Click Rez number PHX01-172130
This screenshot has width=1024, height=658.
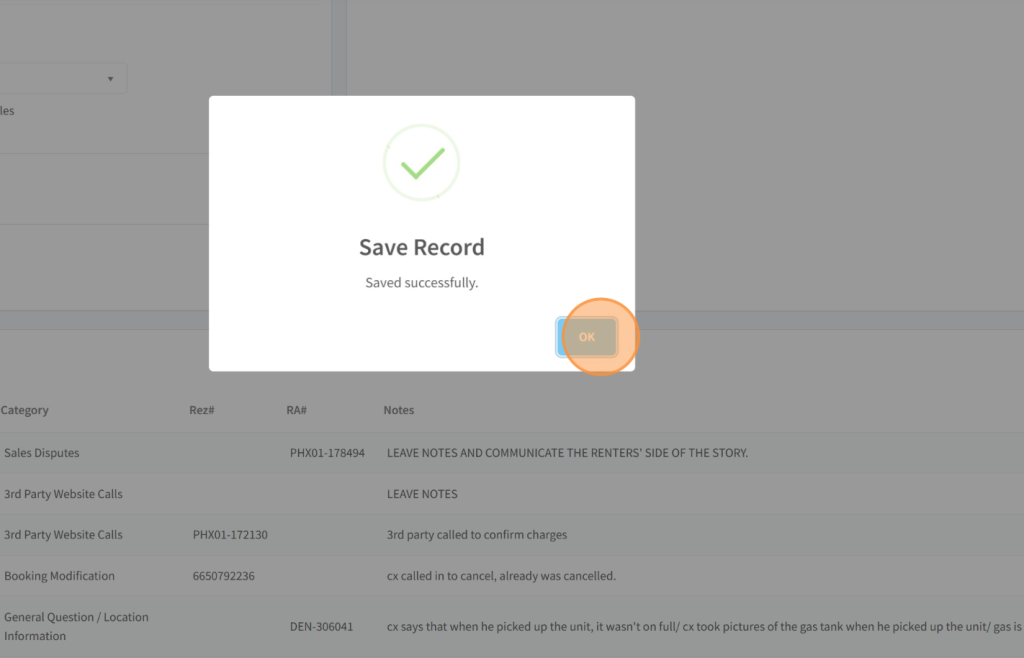click(230, 535)
